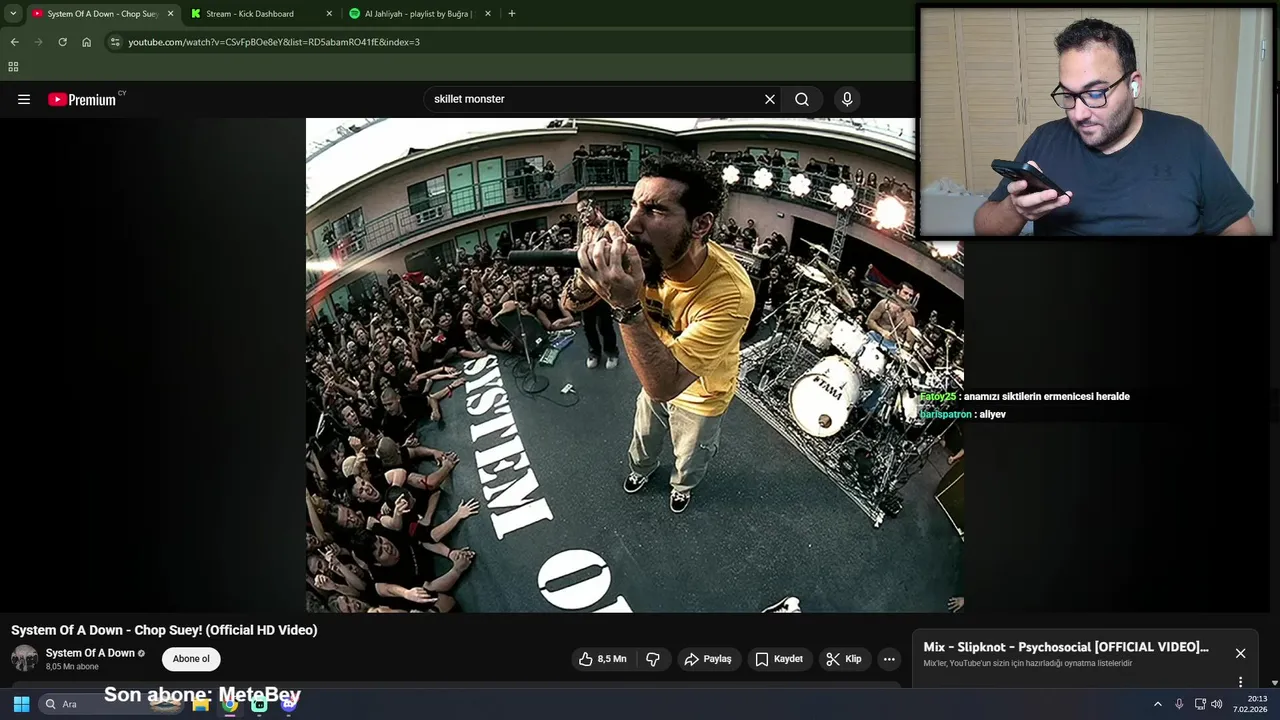Open the tab search dropdown arrow
1280x720 pixels.
[x=13, y=14]
